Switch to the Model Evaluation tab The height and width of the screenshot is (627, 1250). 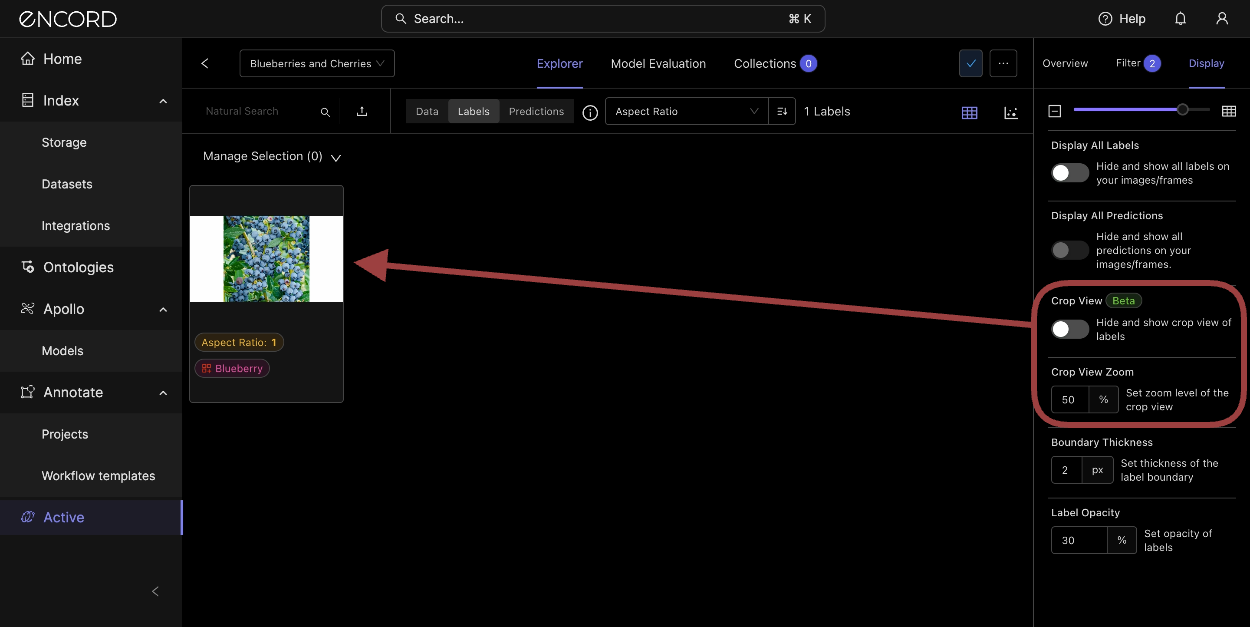(x=658, y=63)
